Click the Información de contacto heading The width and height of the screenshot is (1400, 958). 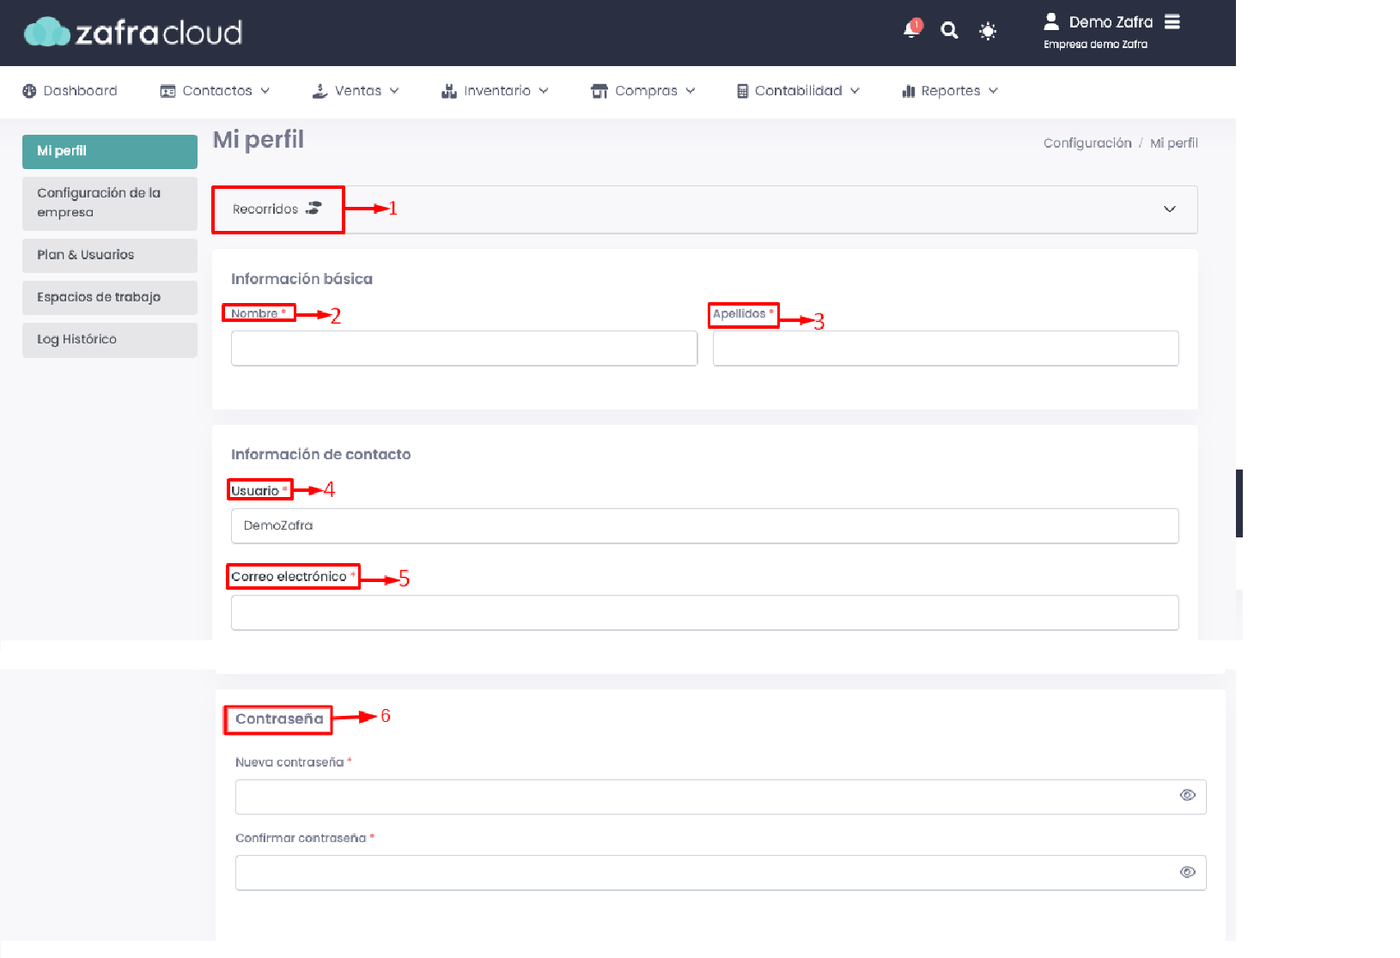[x=321, y=454]
